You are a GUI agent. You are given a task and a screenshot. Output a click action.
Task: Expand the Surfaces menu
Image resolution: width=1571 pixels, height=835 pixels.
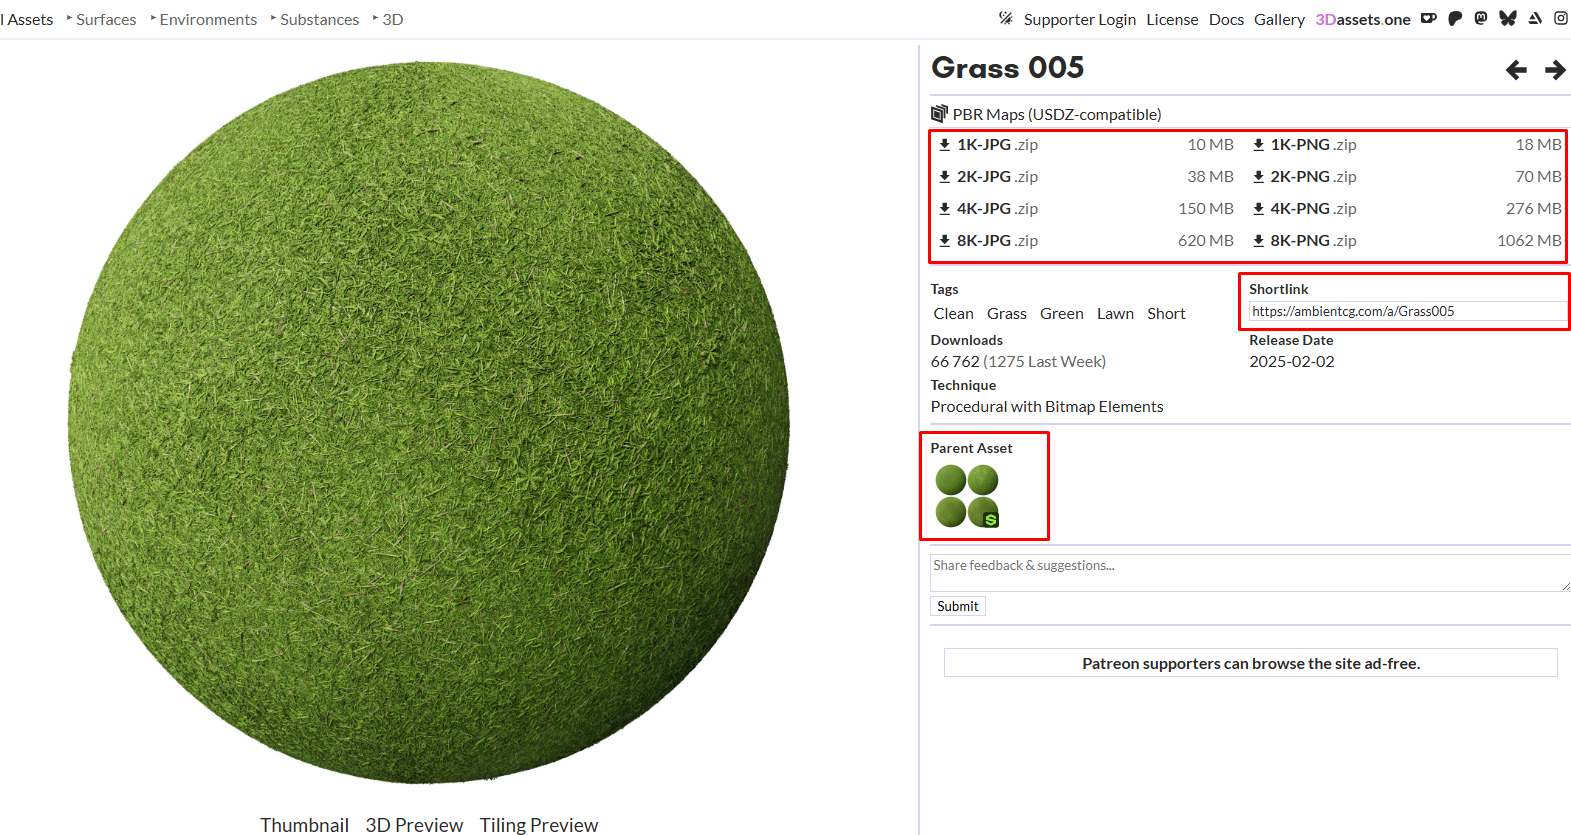click(x=101, y=19)
